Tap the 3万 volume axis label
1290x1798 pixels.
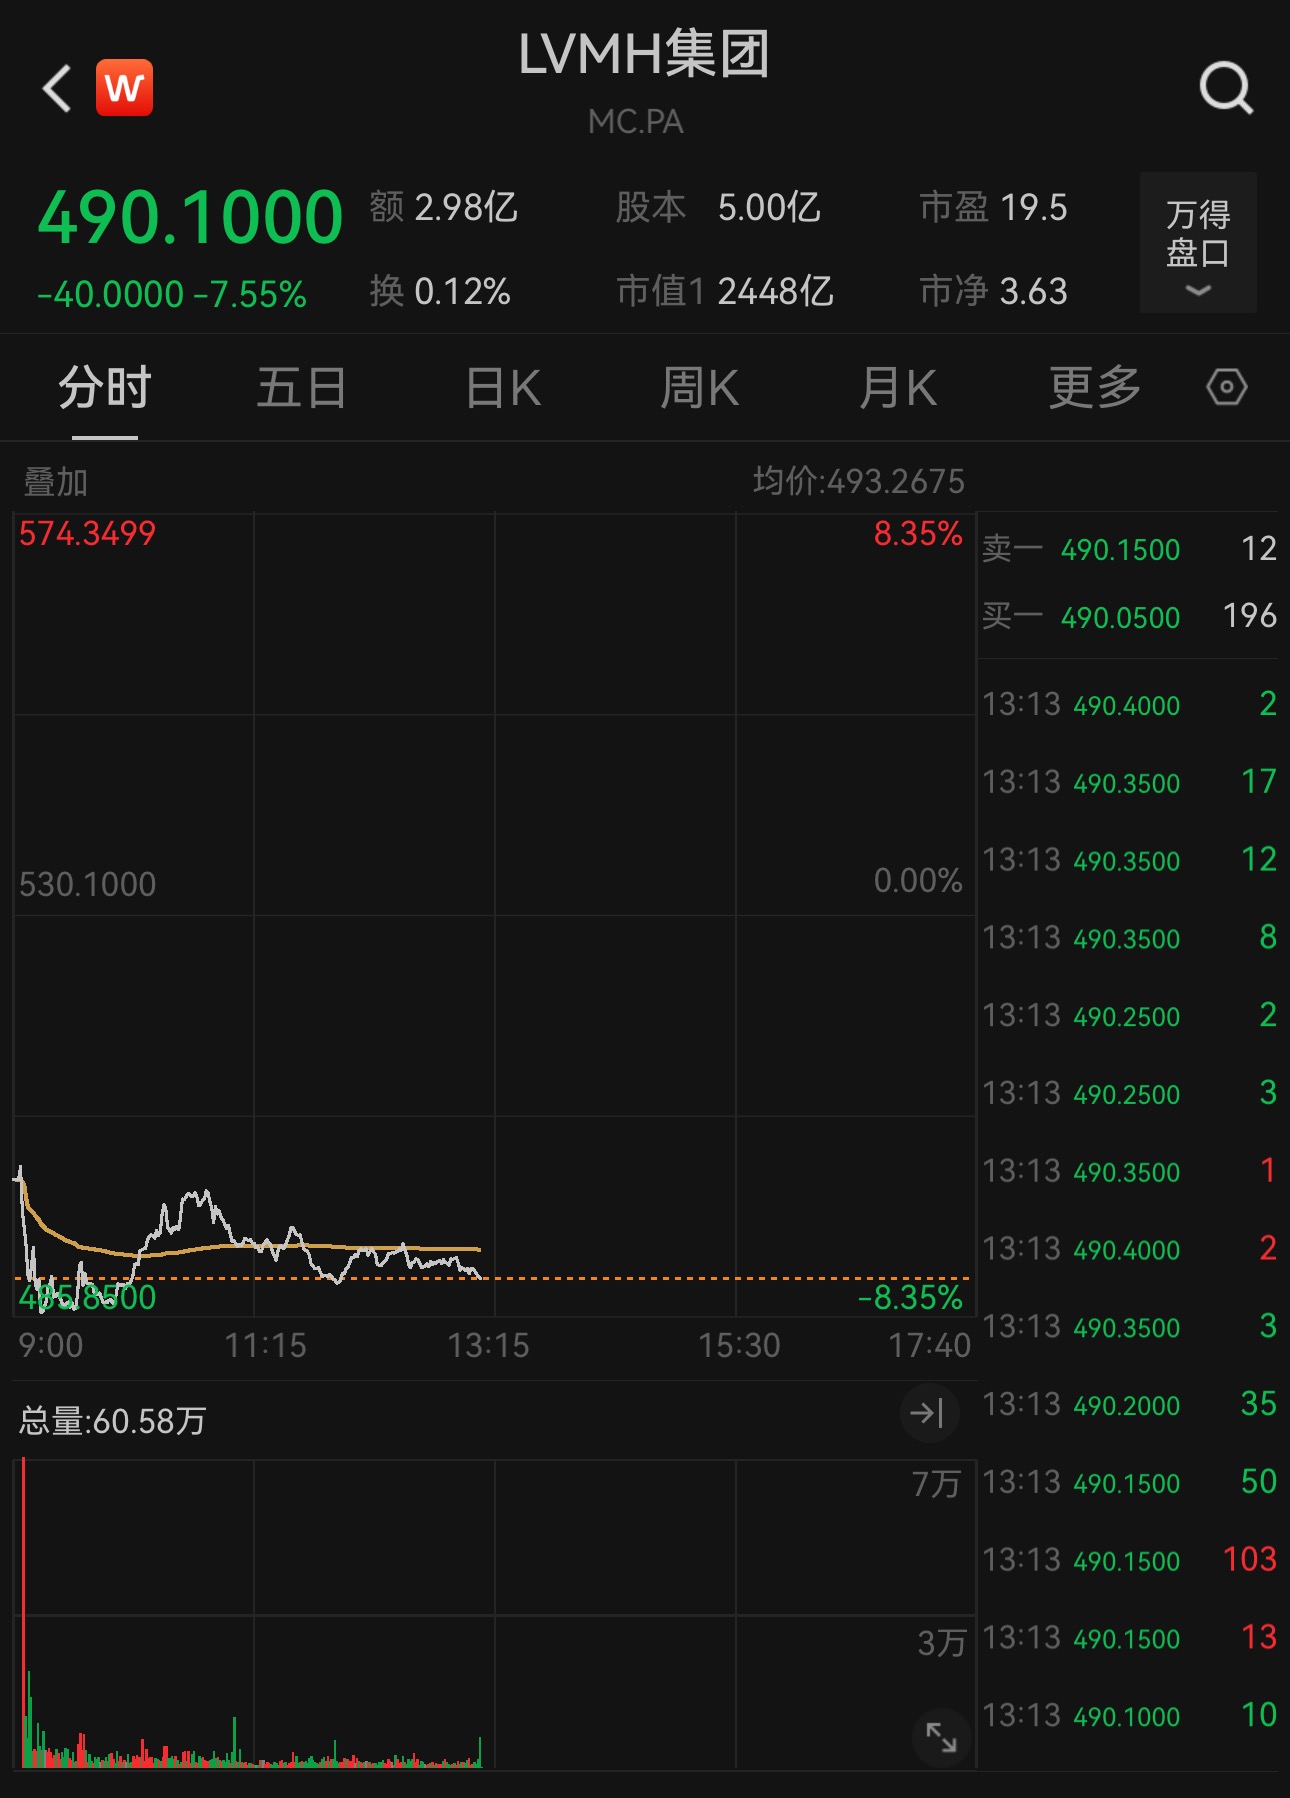pos(942,1643)
